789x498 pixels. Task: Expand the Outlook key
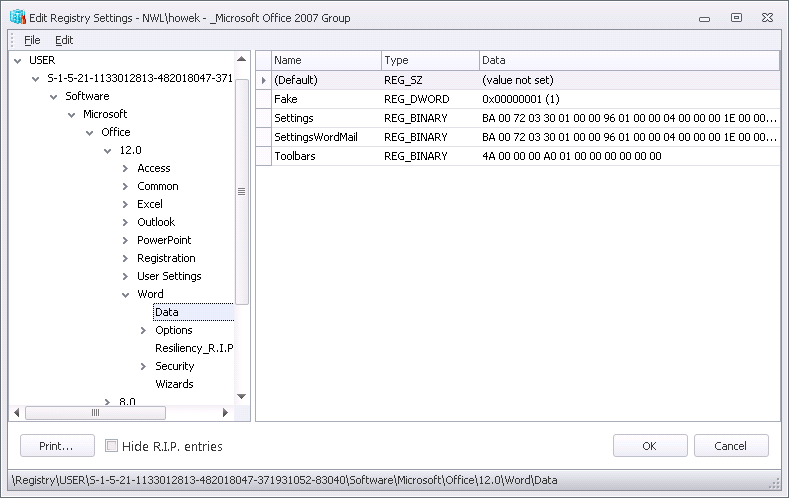click(x=125, y=222)
